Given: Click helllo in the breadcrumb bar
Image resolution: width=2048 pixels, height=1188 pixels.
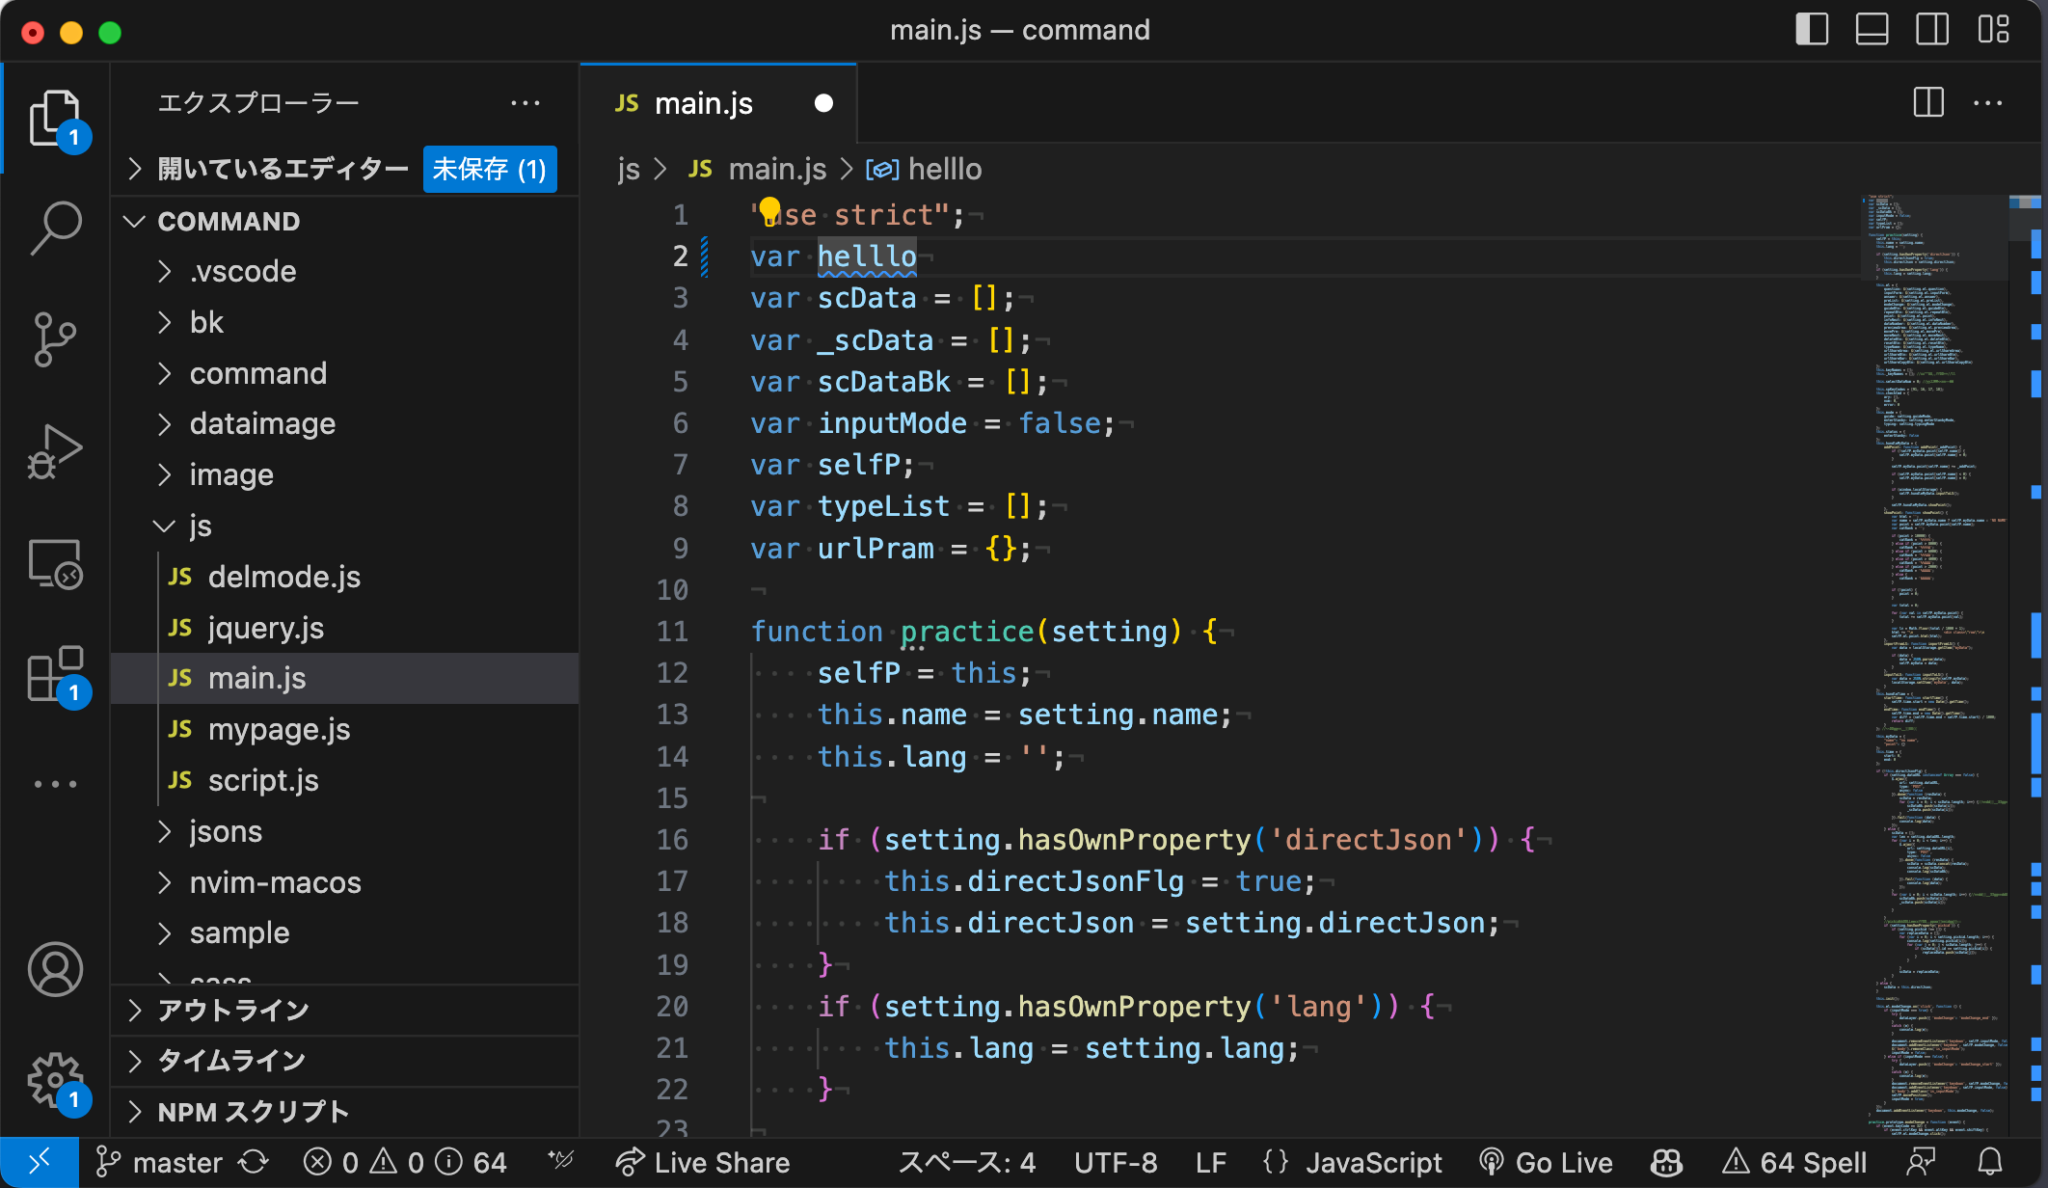Looking at the screenshot, I should click(945, 169).
